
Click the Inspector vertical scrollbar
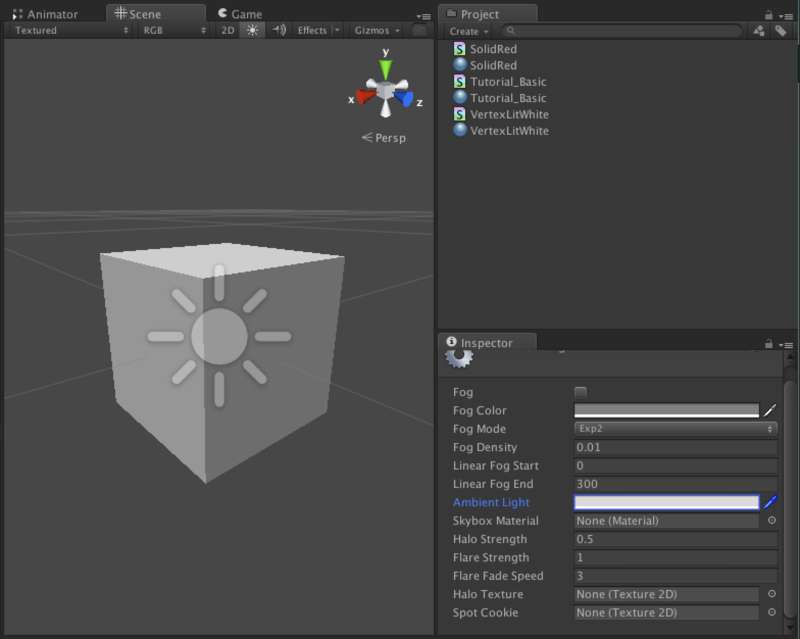coord(790,499)
